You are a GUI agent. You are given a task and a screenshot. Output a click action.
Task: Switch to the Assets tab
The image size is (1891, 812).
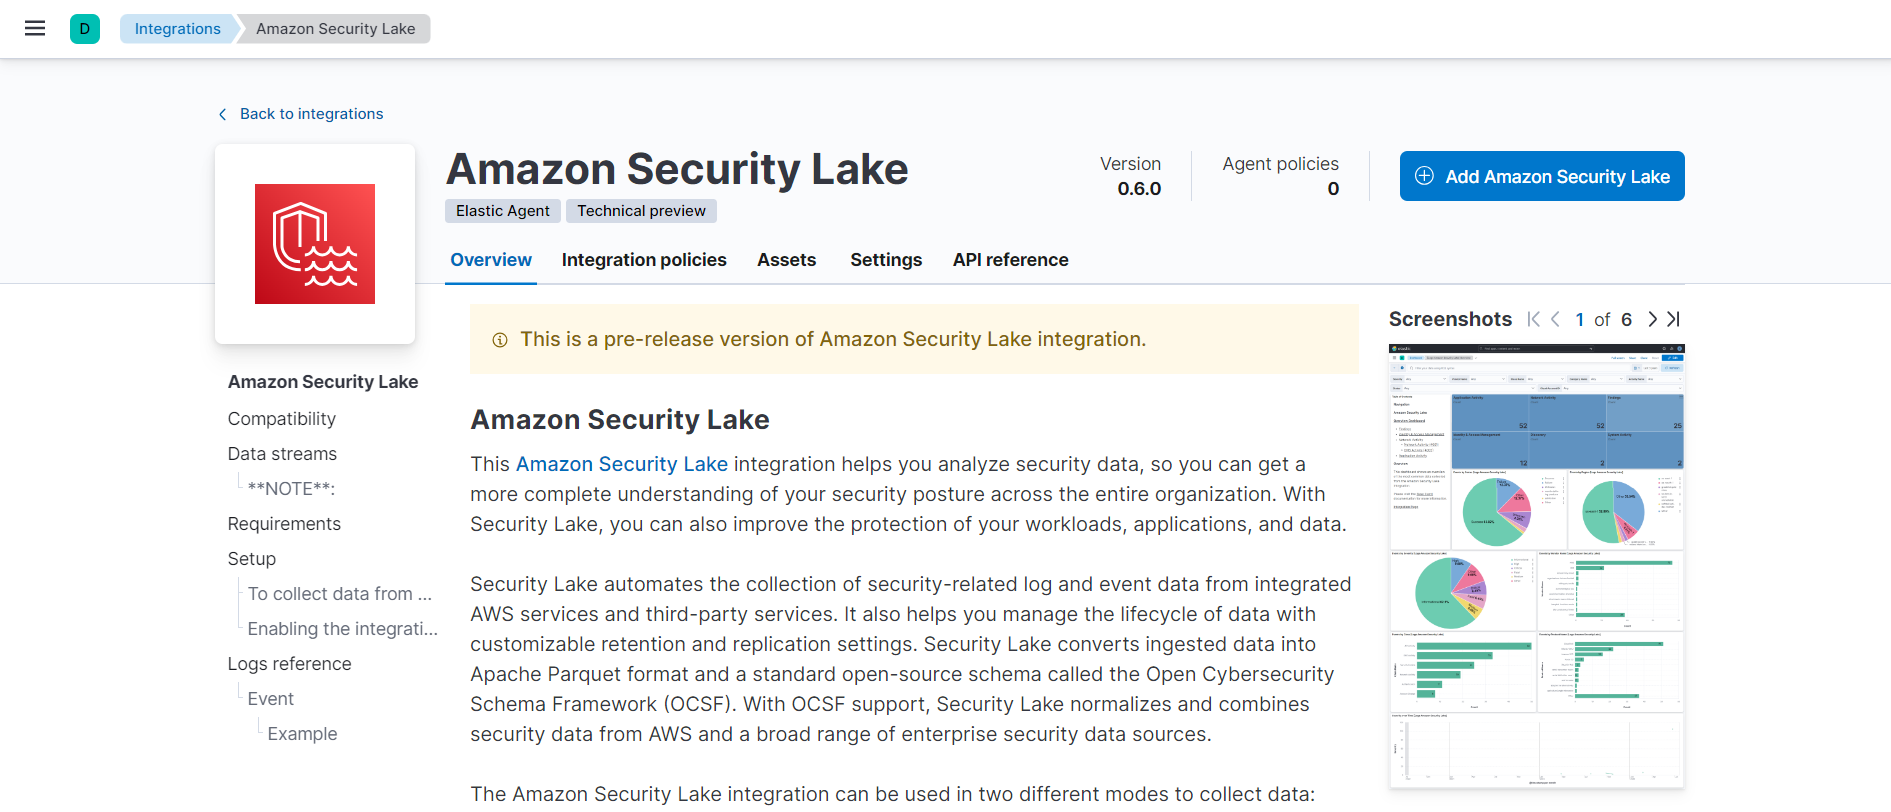point(786,260)
